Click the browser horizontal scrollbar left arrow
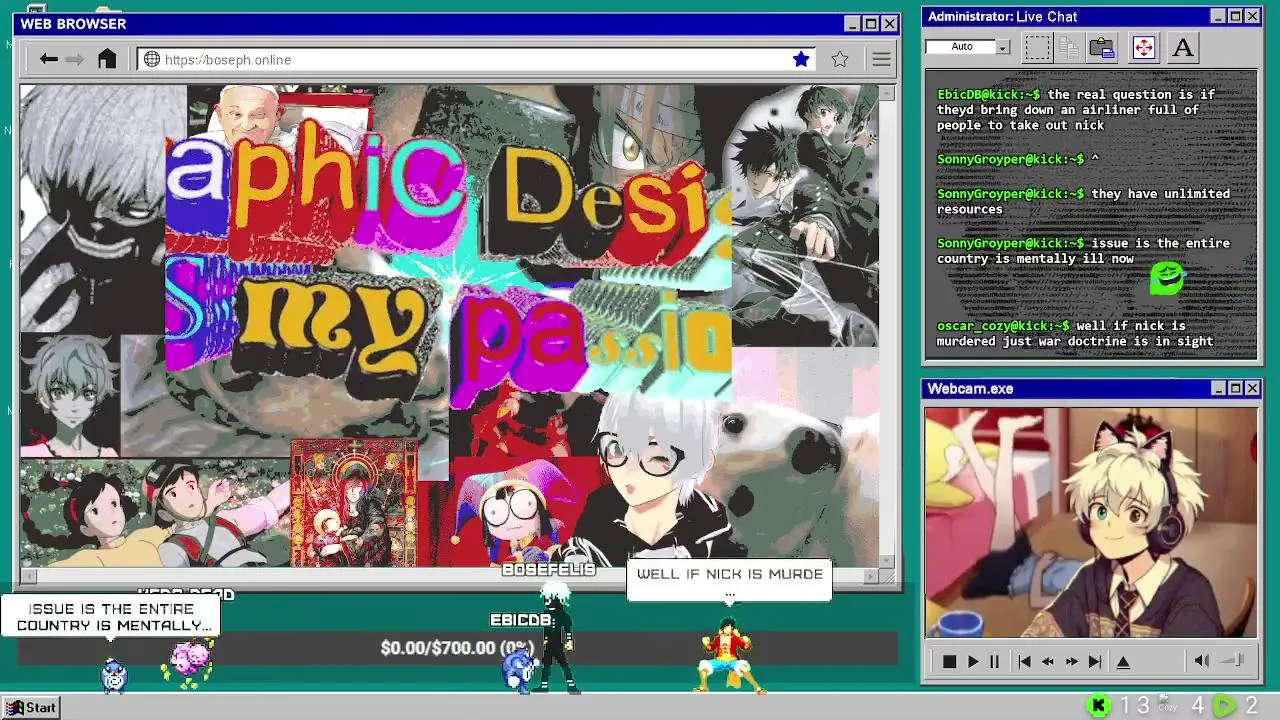Viewport: 1280px width, 720px height. (x=28, y=576)
